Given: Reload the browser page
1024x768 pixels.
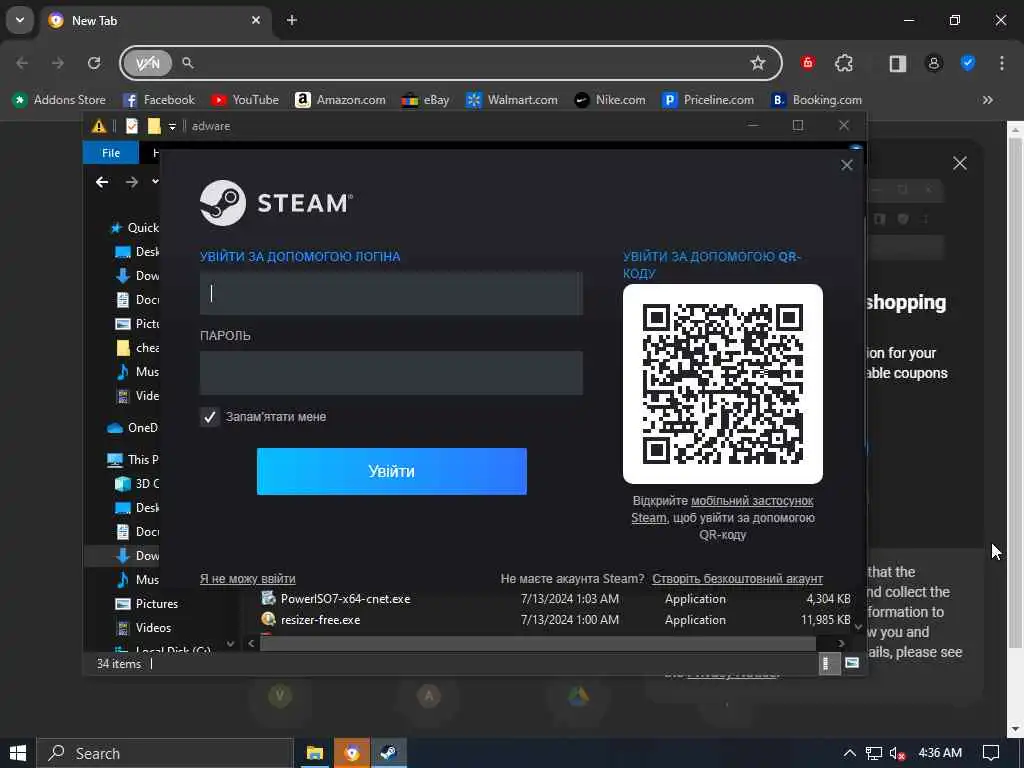Looking at the screenshot, I should [94, 63].
